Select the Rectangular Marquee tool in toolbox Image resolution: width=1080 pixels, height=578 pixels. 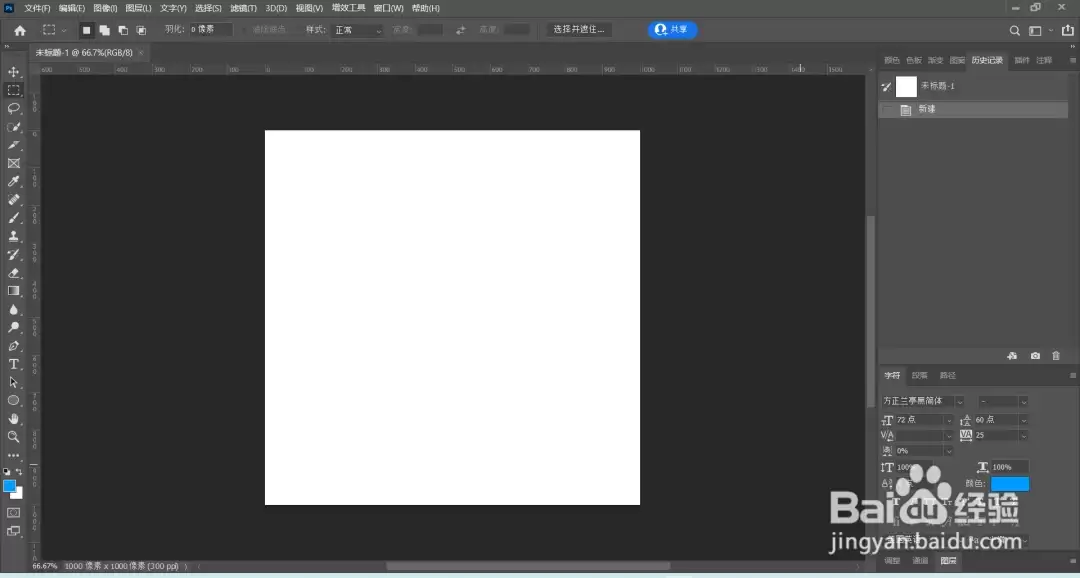point(13,90)
